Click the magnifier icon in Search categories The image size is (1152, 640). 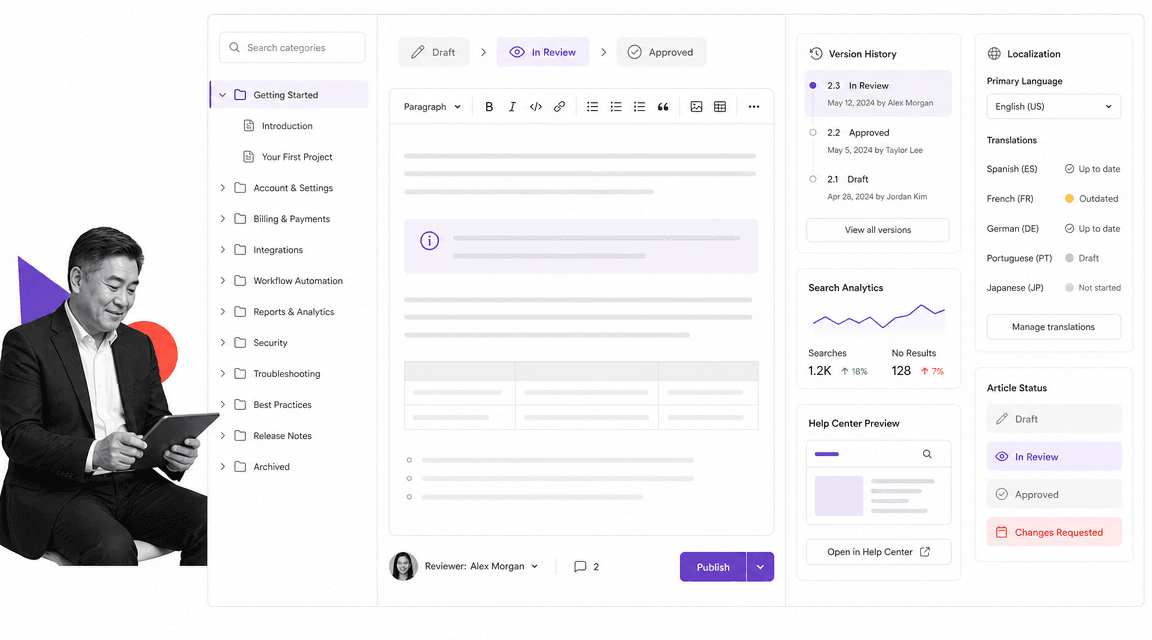pyautogui.click(x=234, y=48)
